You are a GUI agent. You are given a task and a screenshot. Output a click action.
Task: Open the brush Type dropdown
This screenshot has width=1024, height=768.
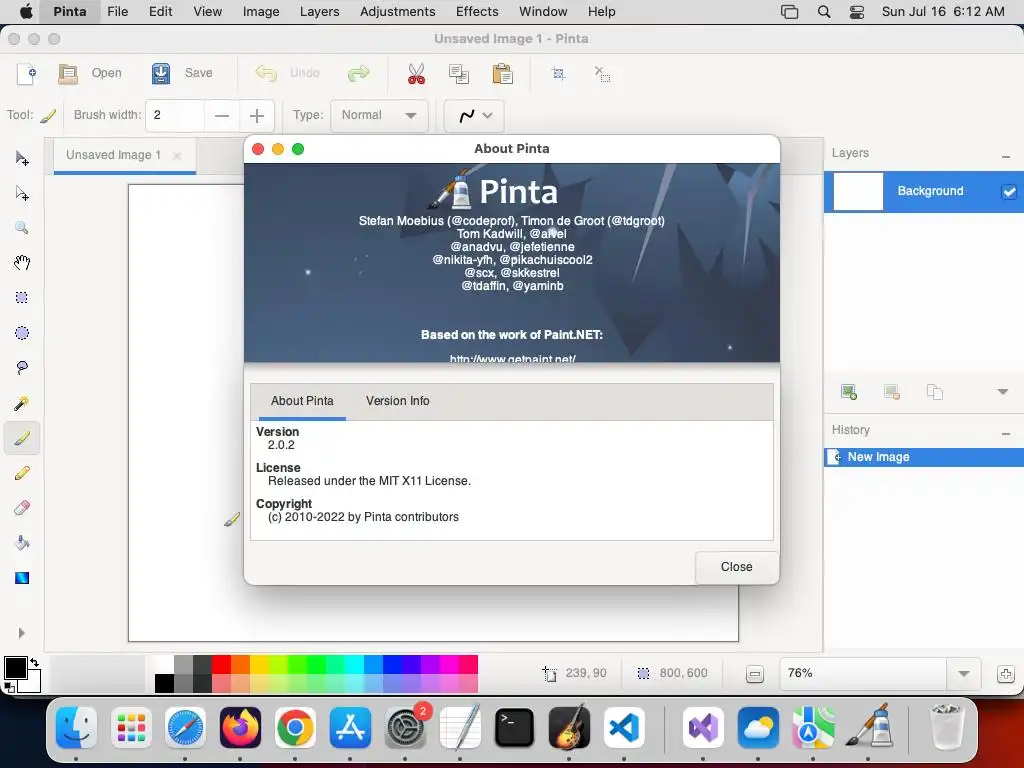(379, 116)
